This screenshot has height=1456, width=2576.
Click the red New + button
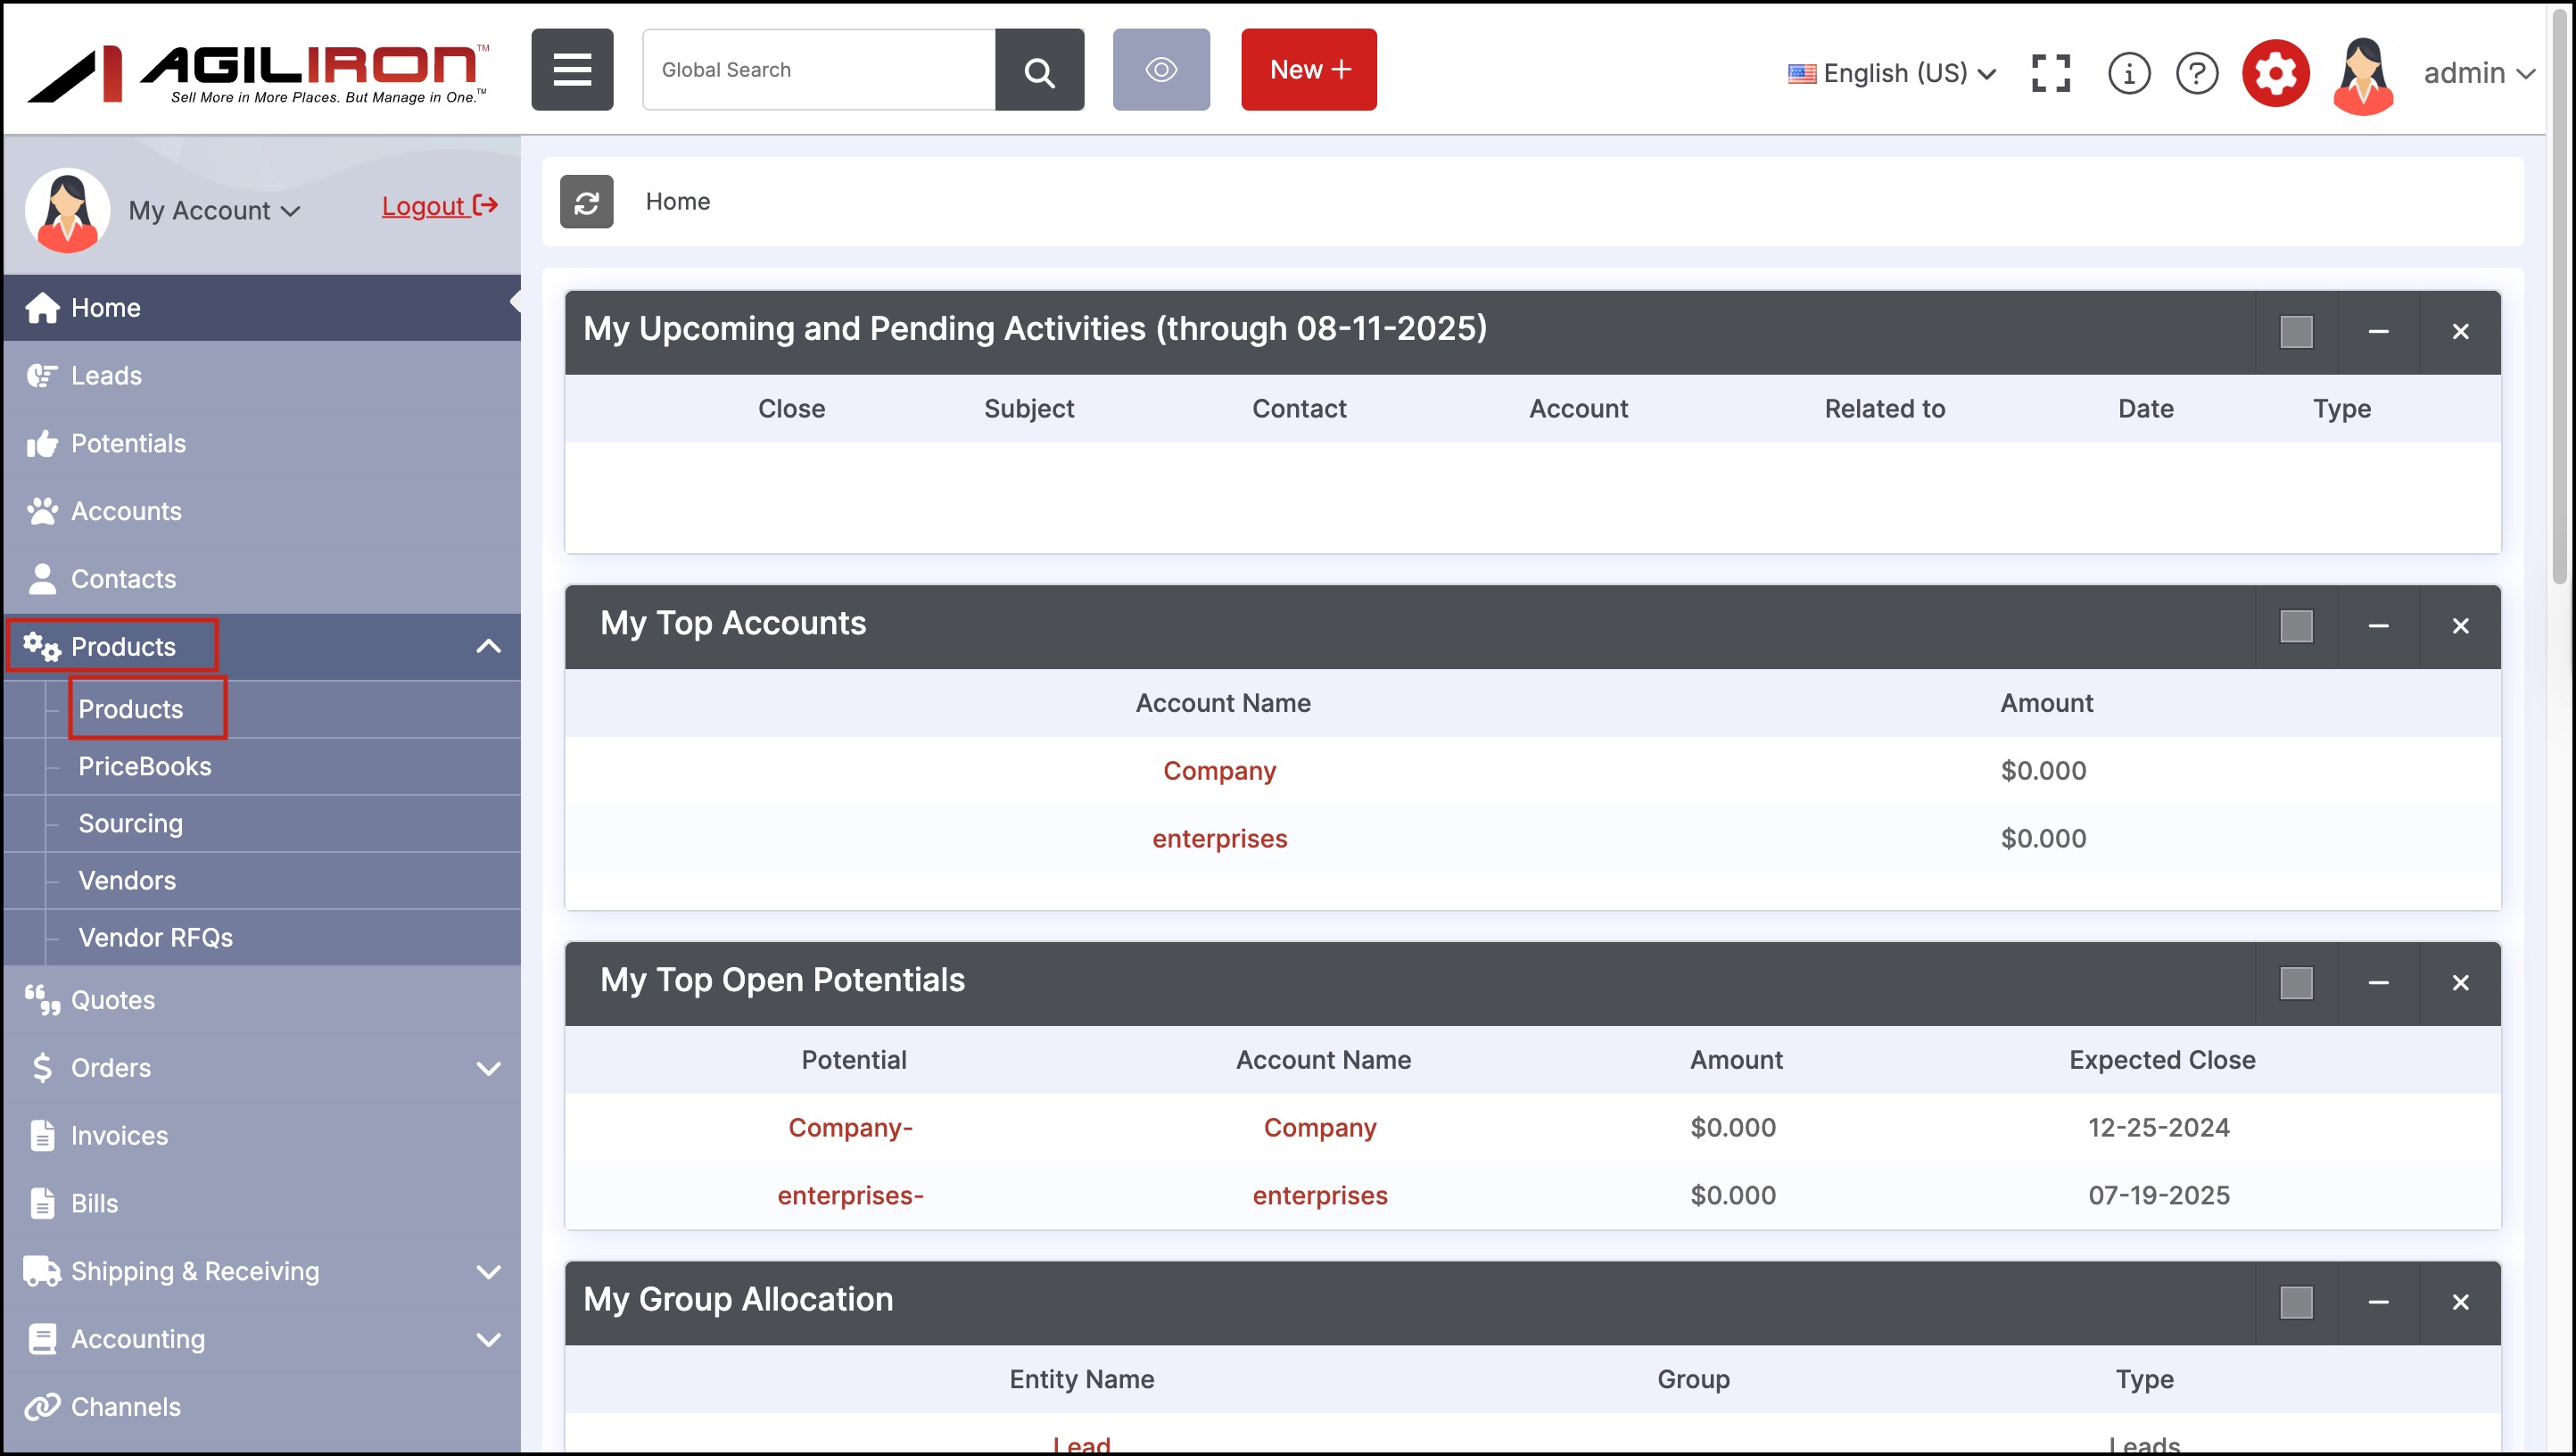click(1308, 69)
